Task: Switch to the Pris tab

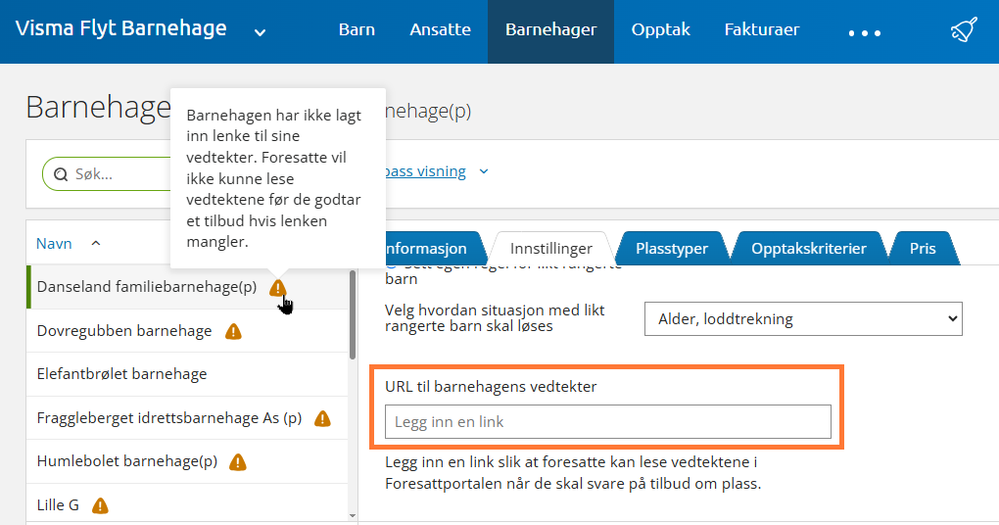Action: point(923,248)
